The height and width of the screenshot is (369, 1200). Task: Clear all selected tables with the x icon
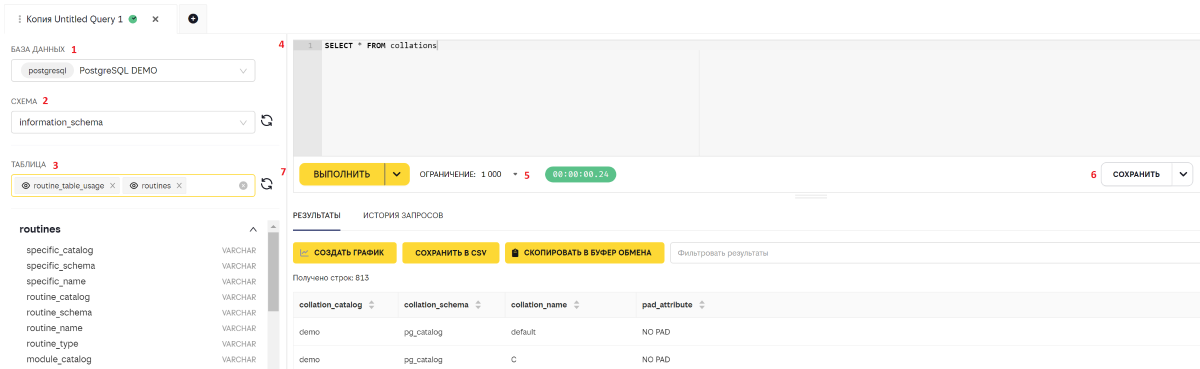(243, 186)
